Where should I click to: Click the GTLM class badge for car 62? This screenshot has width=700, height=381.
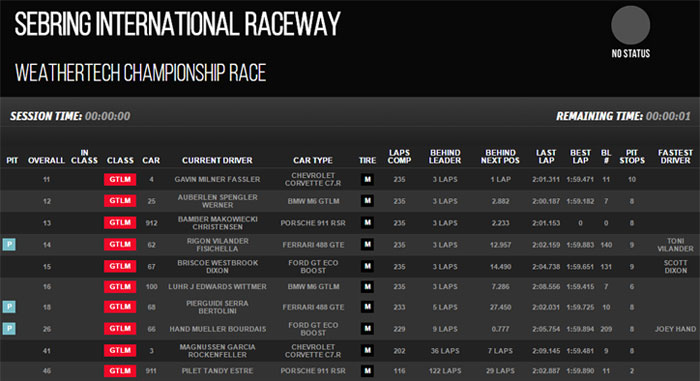point(120,244)
